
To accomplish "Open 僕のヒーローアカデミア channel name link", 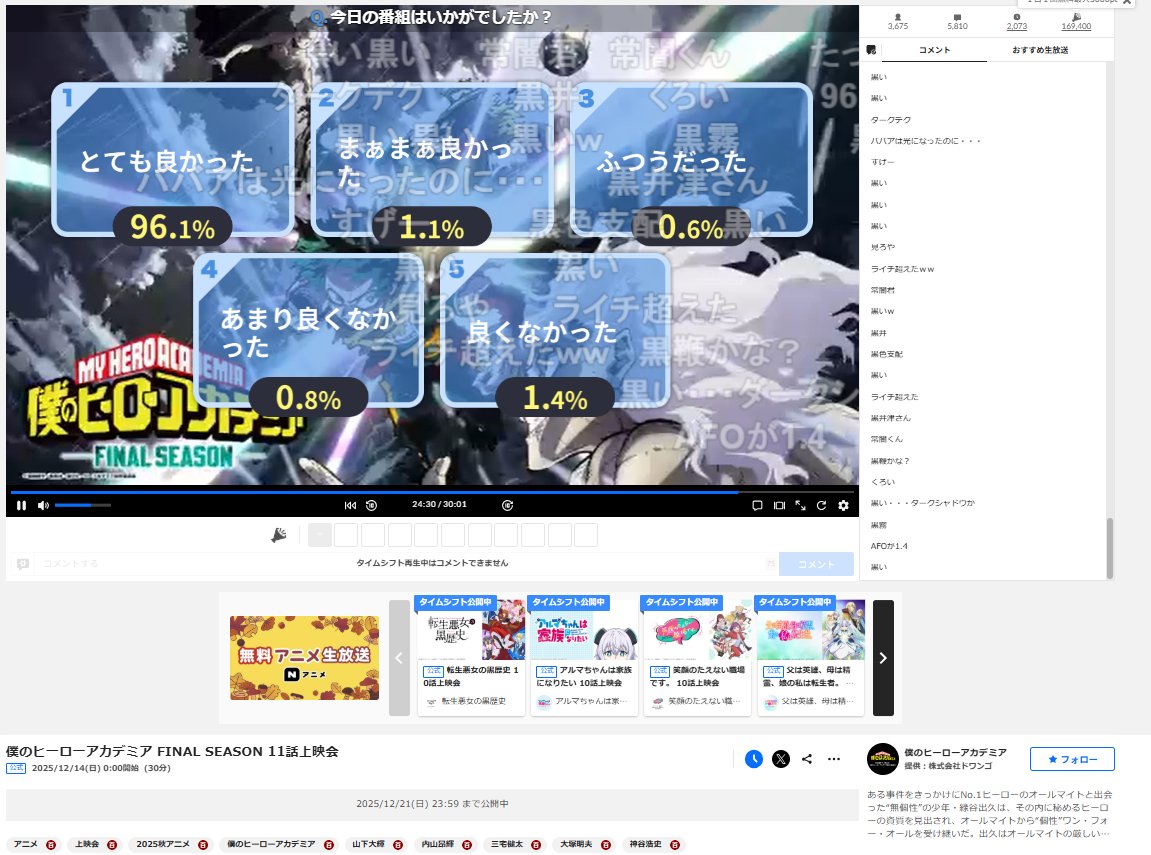I will 955,752.
